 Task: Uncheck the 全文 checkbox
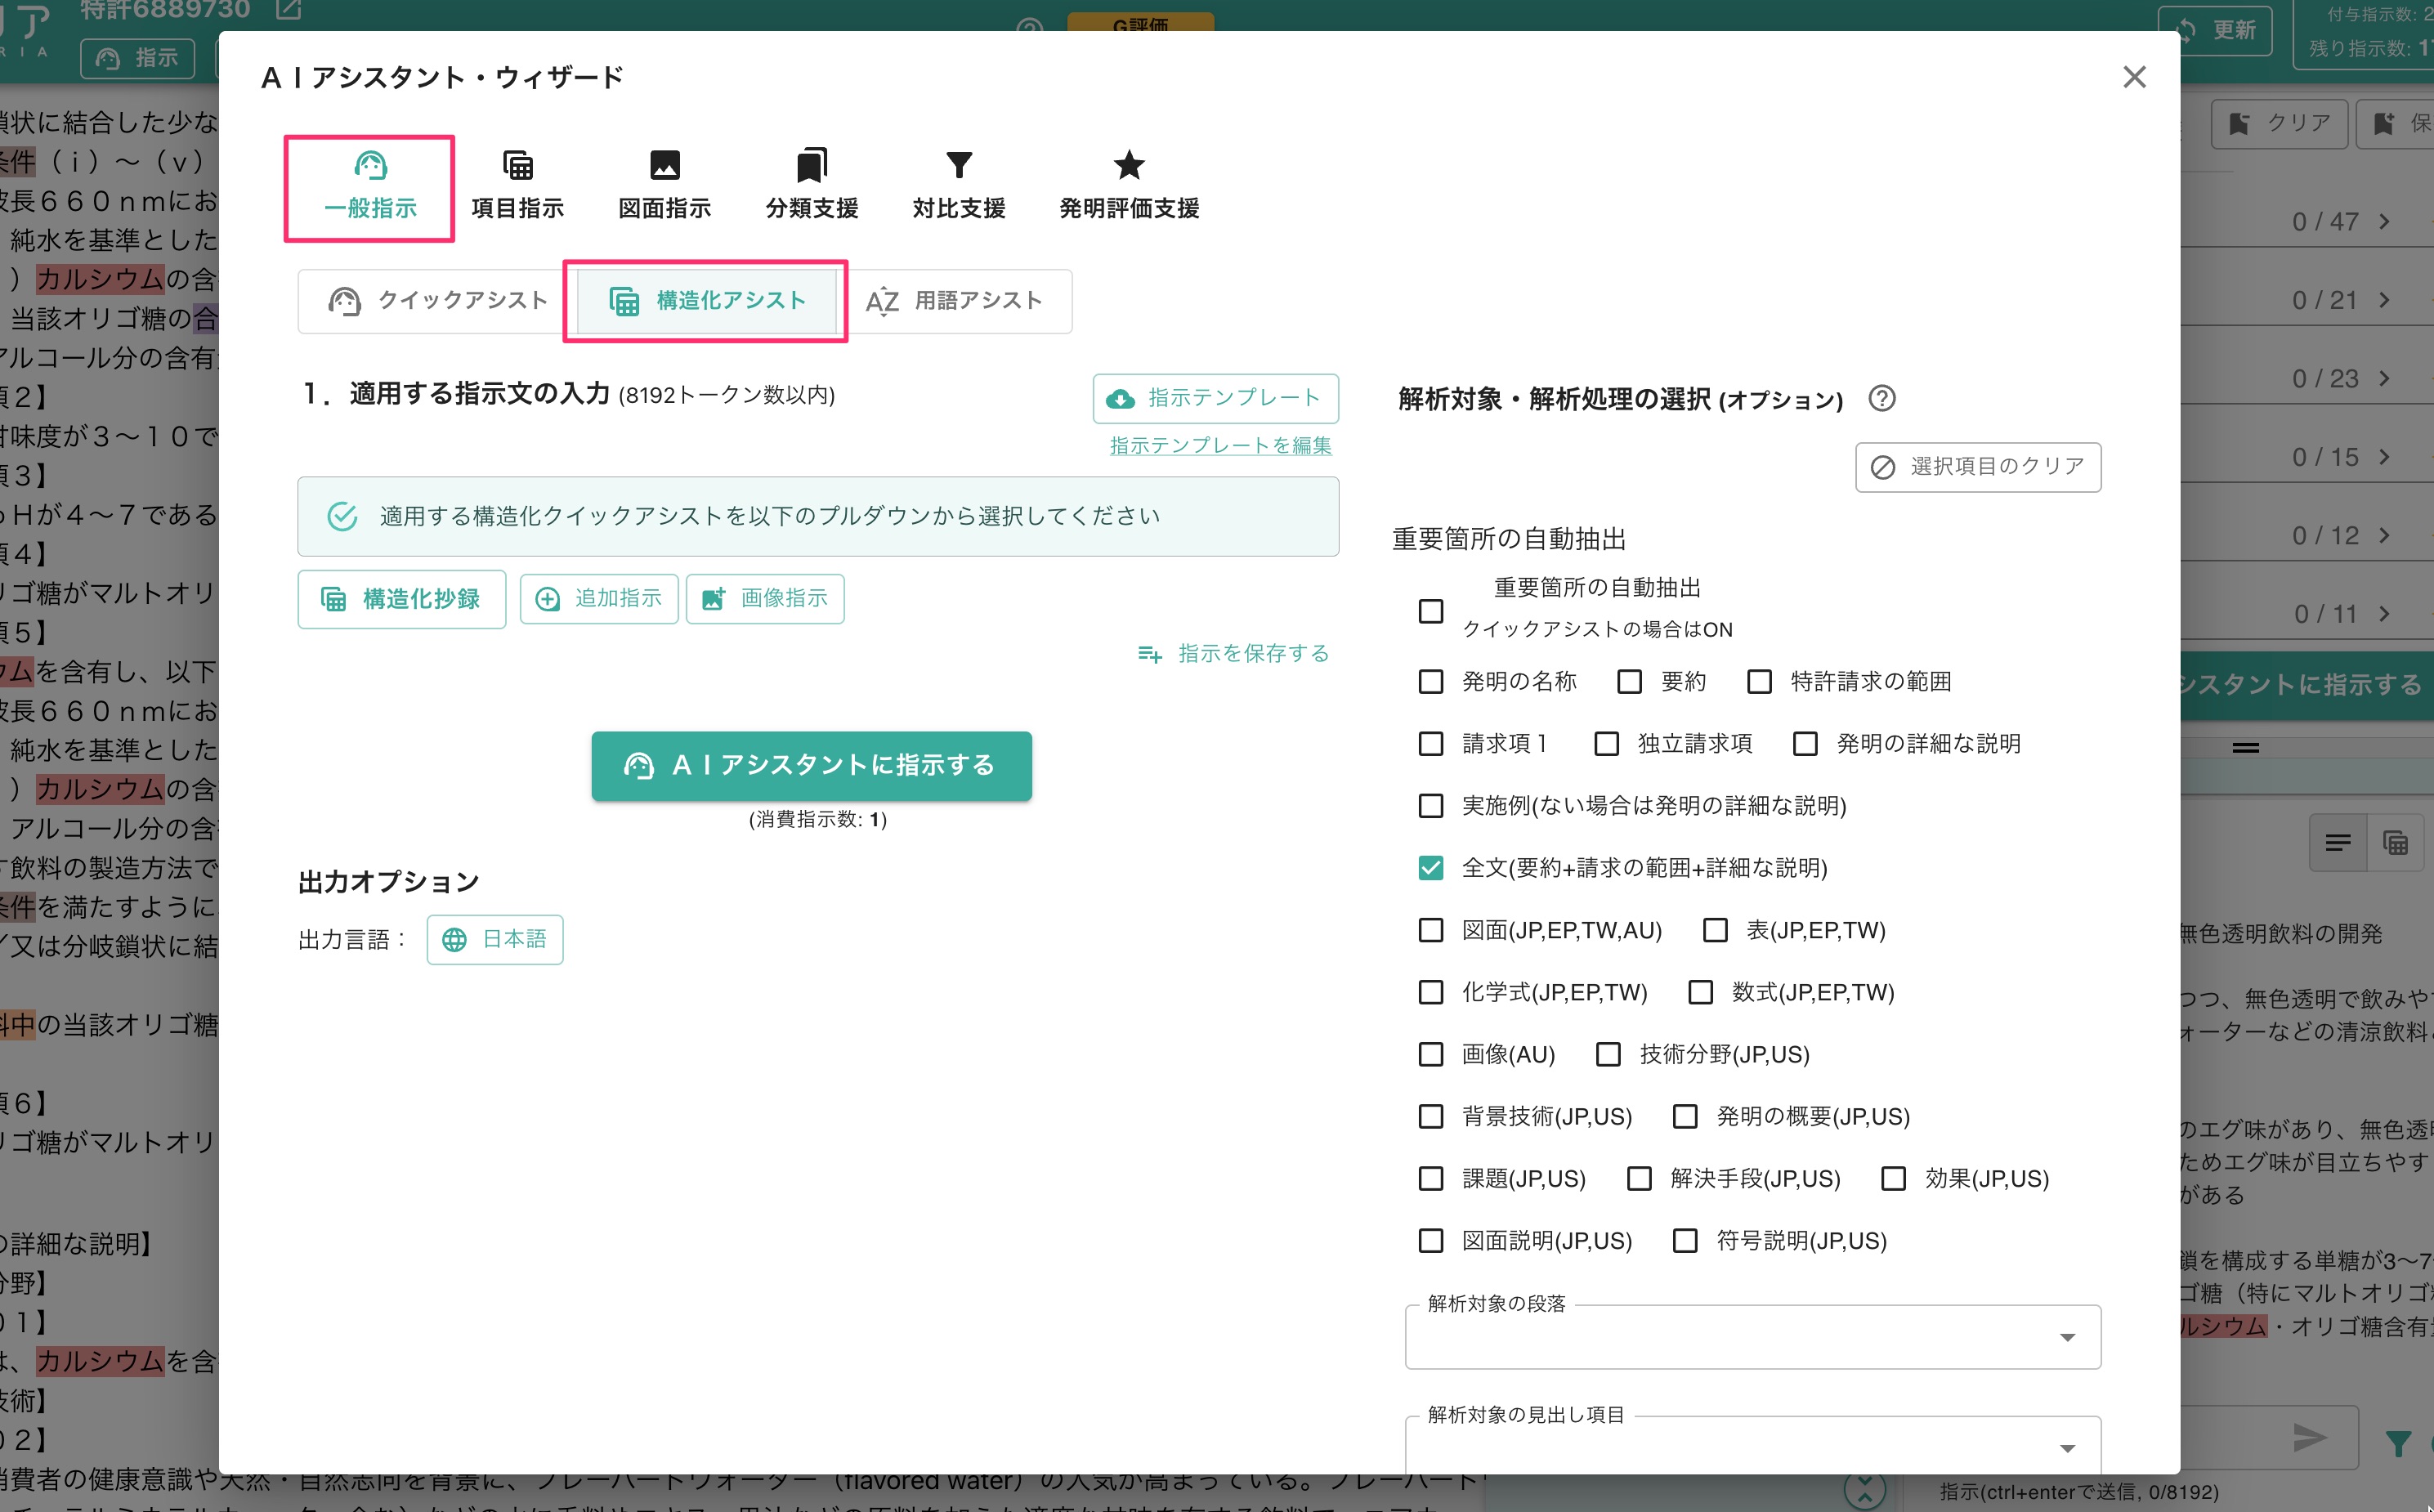click(x=1431, y=867)
